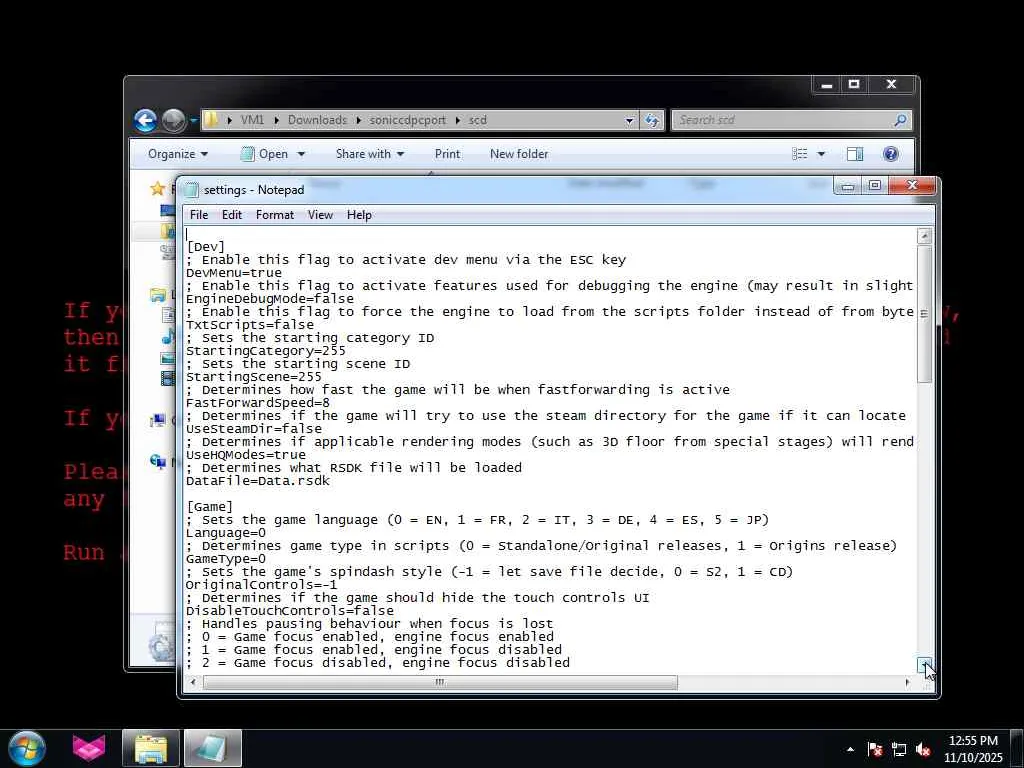Go back in the Explorer window
1024x768 pixels.
click(145, 120)
